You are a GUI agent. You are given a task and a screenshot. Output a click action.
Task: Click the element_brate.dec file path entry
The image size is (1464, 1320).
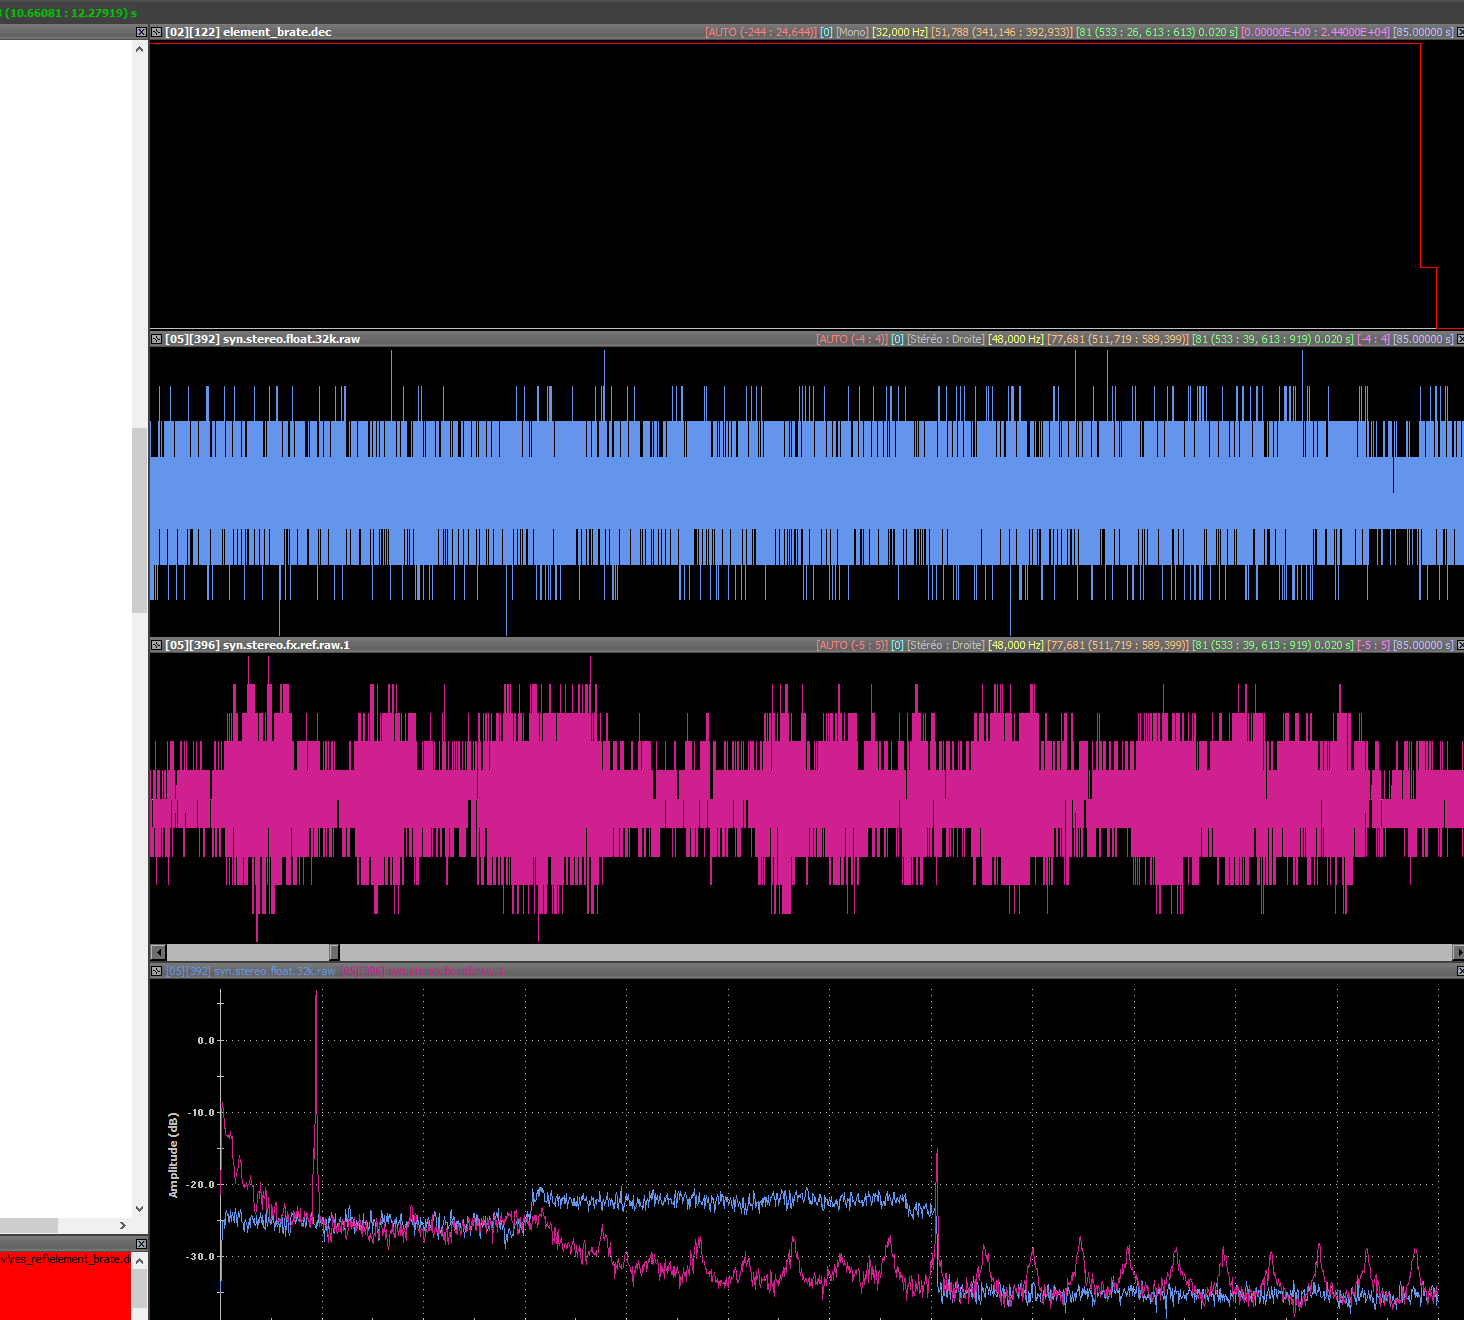tap(65, 1259)
